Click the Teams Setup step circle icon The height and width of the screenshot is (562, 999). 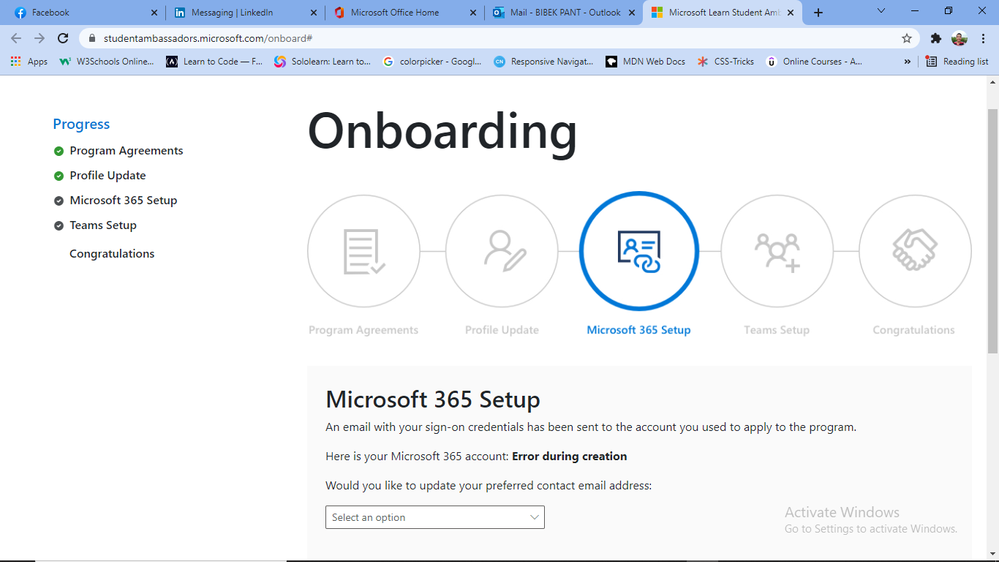point(777,251)
